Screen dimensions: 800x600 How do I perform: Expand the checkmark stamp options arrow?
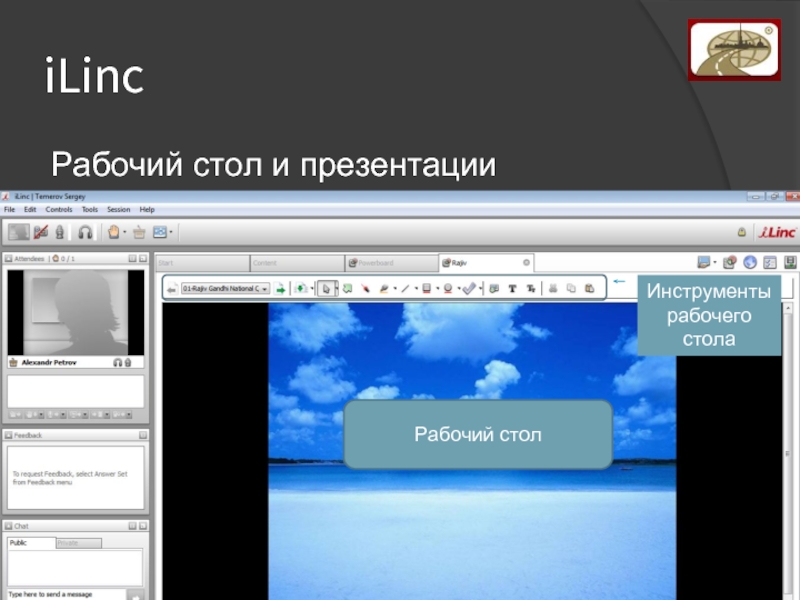tap(480, 289)
